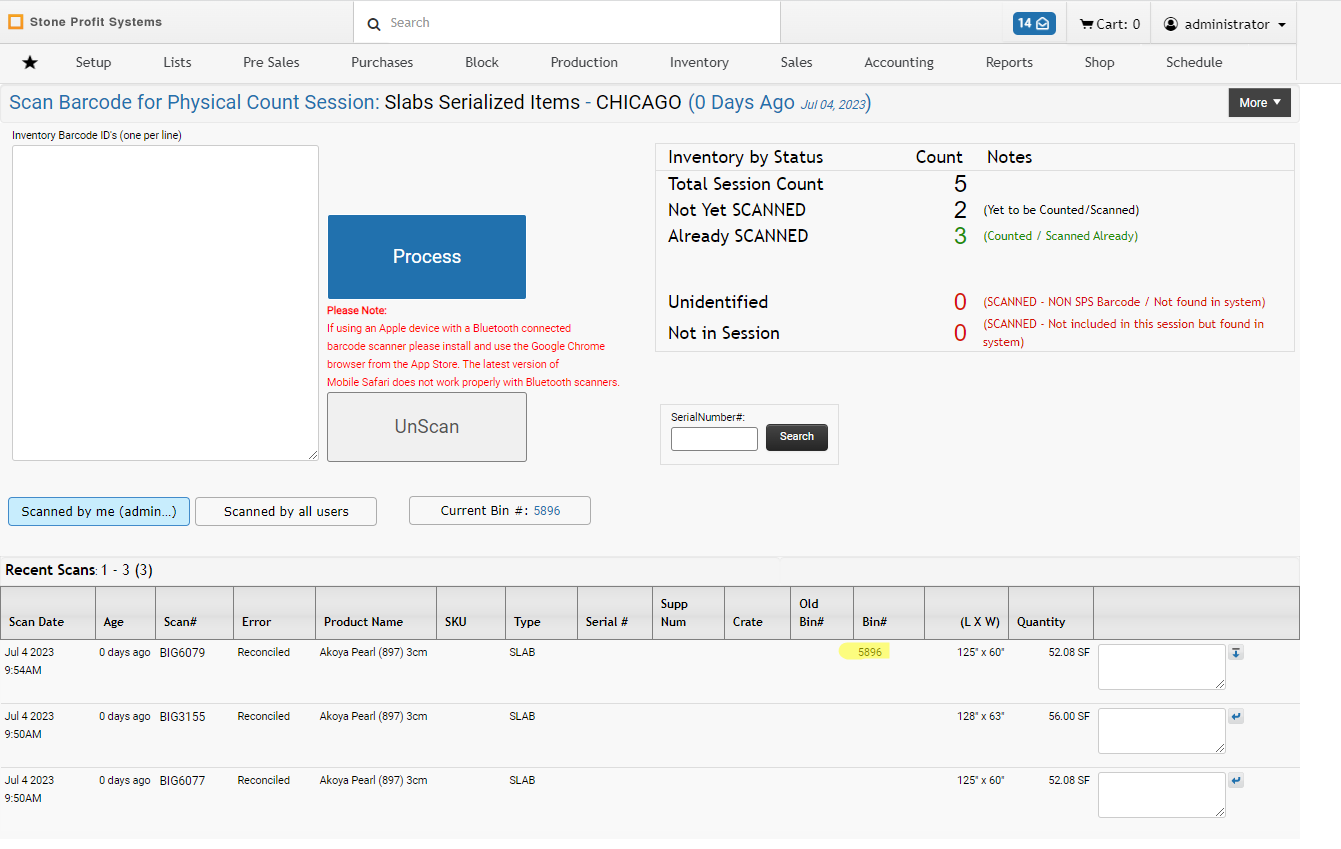Open the Sales menu

pos(796,62)
